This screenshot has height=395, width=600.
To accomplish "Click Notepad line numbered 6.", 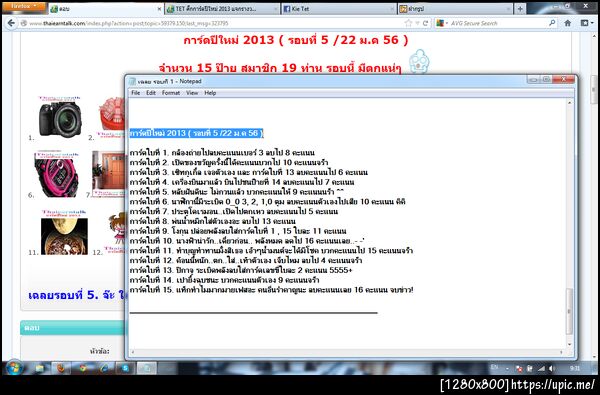I will (267, 202).
